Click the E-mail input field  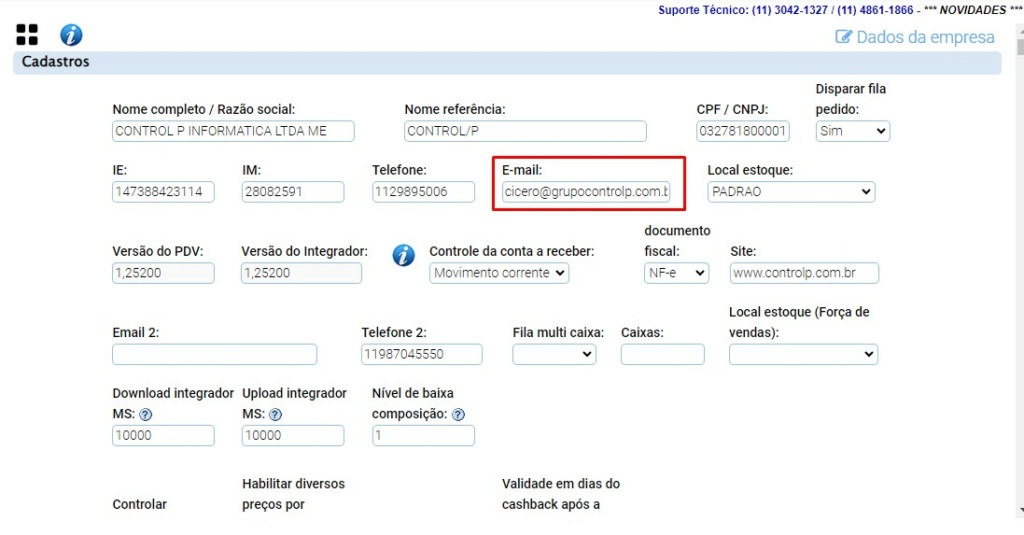586,191
